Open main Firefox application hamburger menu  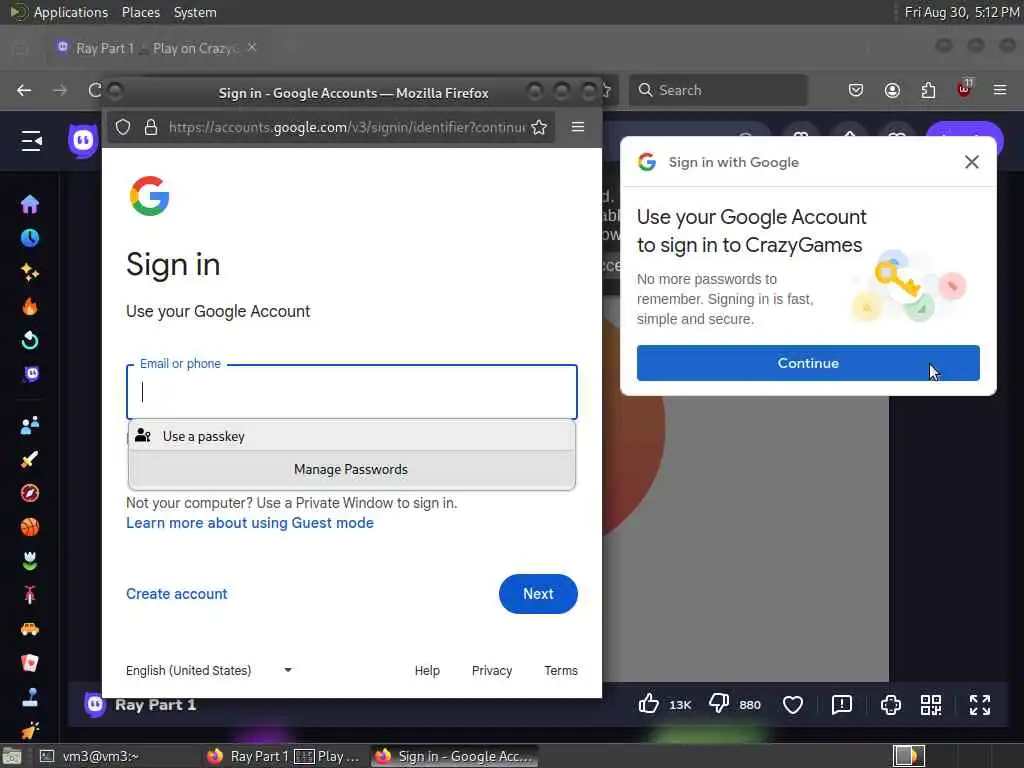(1000, 90)
